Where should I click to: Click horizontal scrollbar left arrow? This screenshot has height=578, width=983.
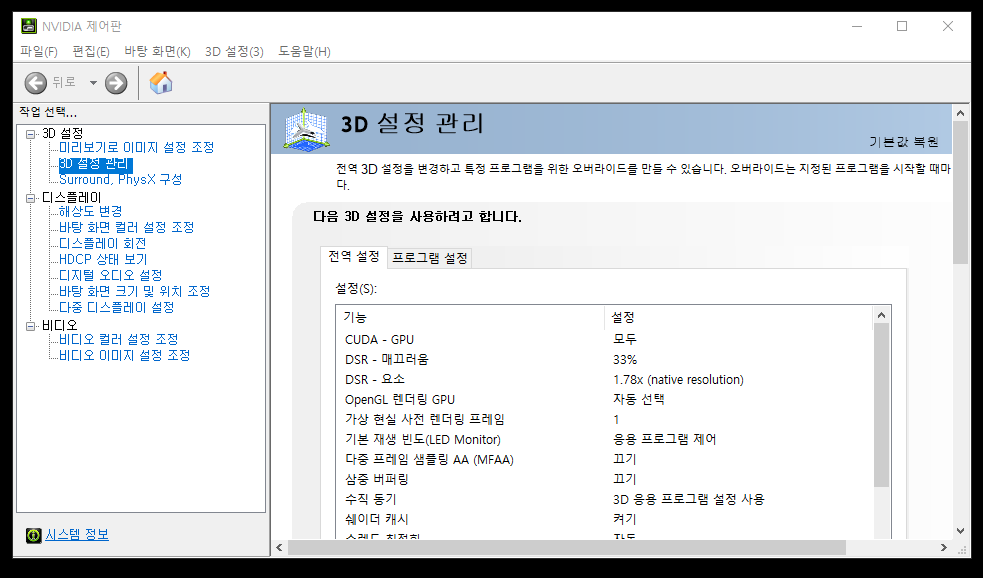point(280,547)
